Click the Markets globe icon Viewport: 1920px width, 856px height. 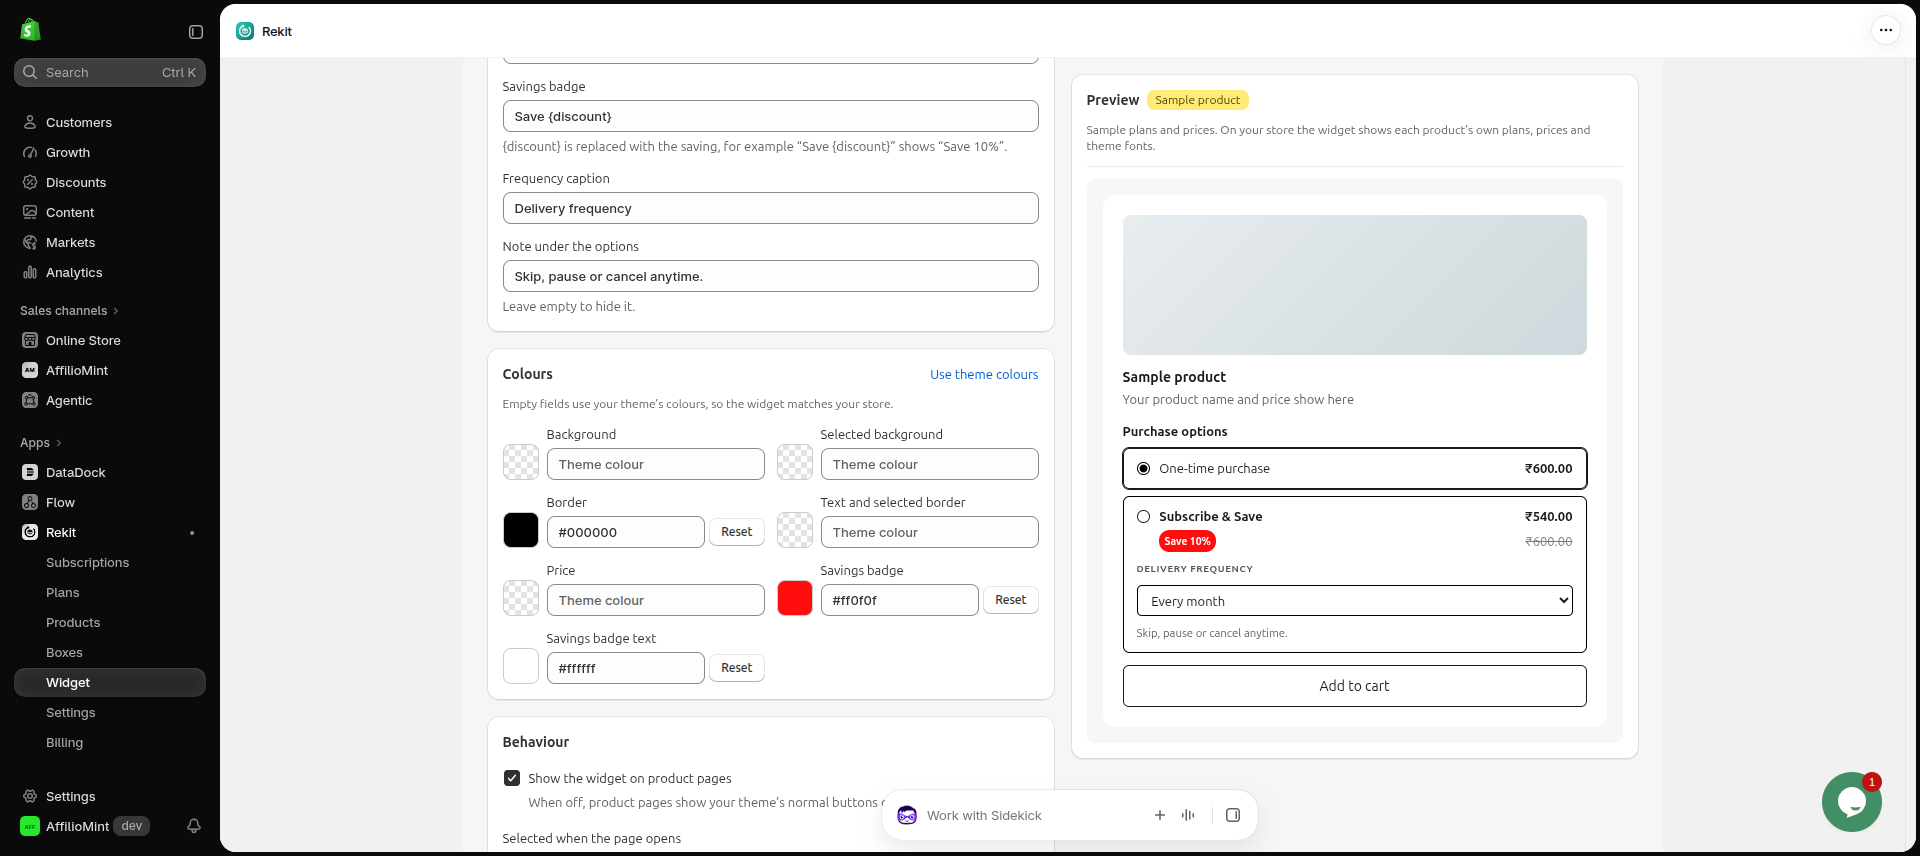pyautogui.click(x=30, y=242)
